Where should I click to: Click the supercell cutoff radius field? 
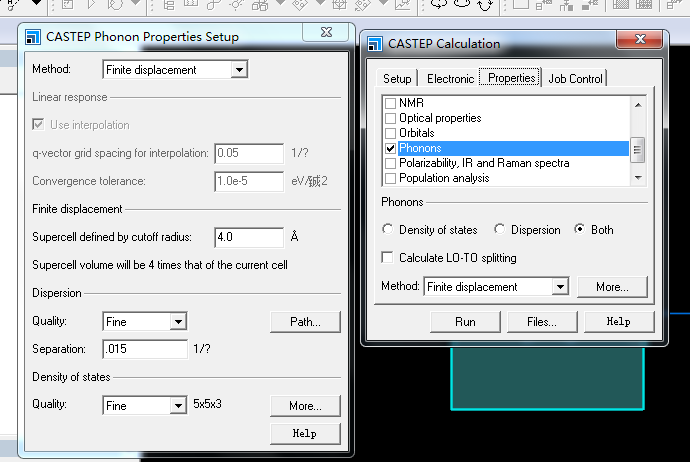click(x=249, y=237)
